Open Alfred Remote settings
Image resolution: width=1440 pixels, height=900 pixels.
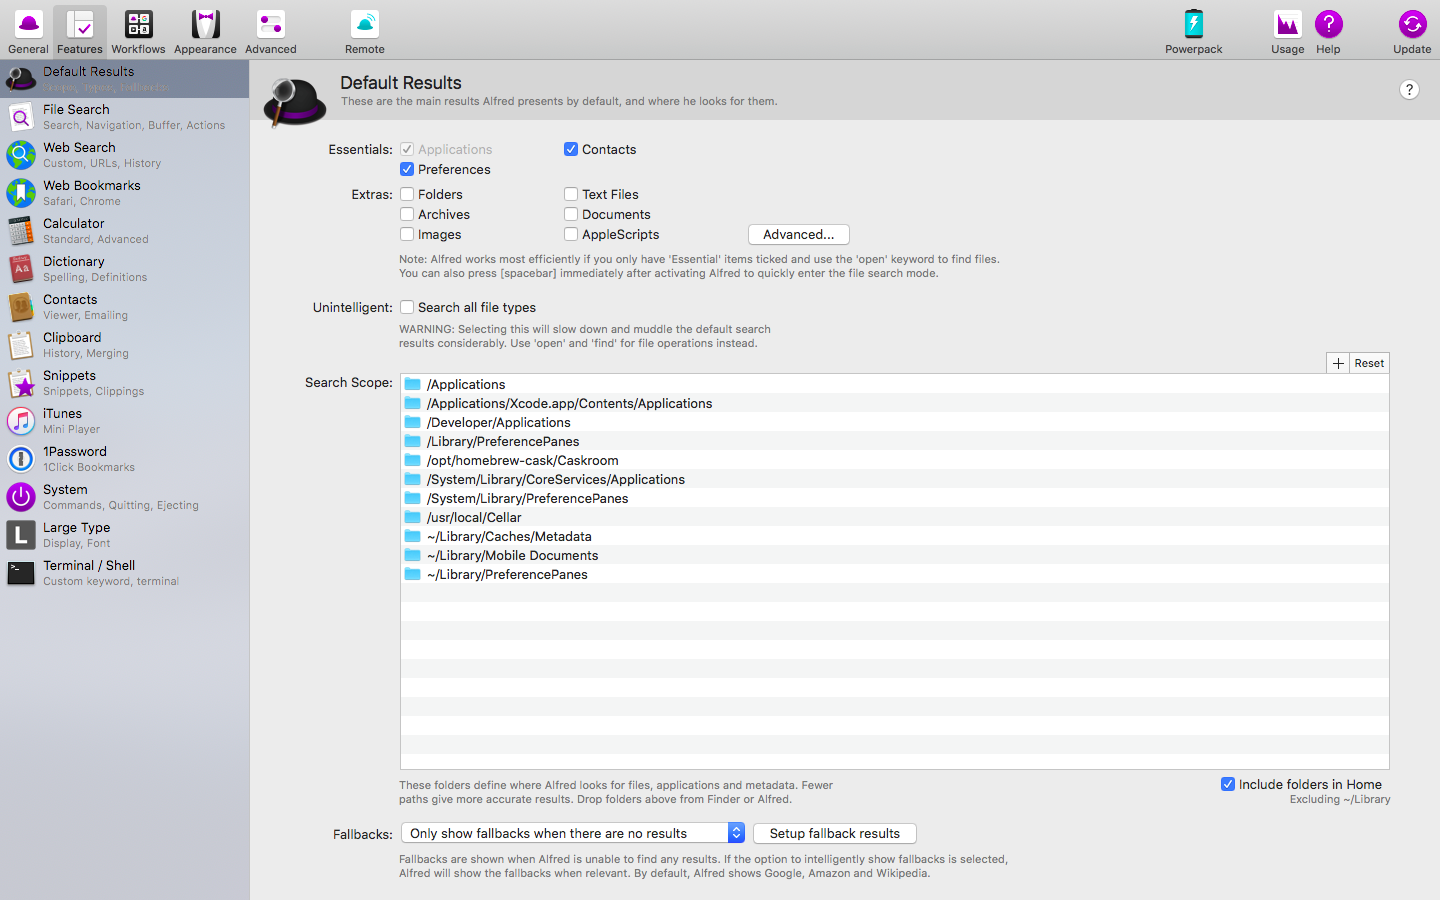click(x=363, y=30)
